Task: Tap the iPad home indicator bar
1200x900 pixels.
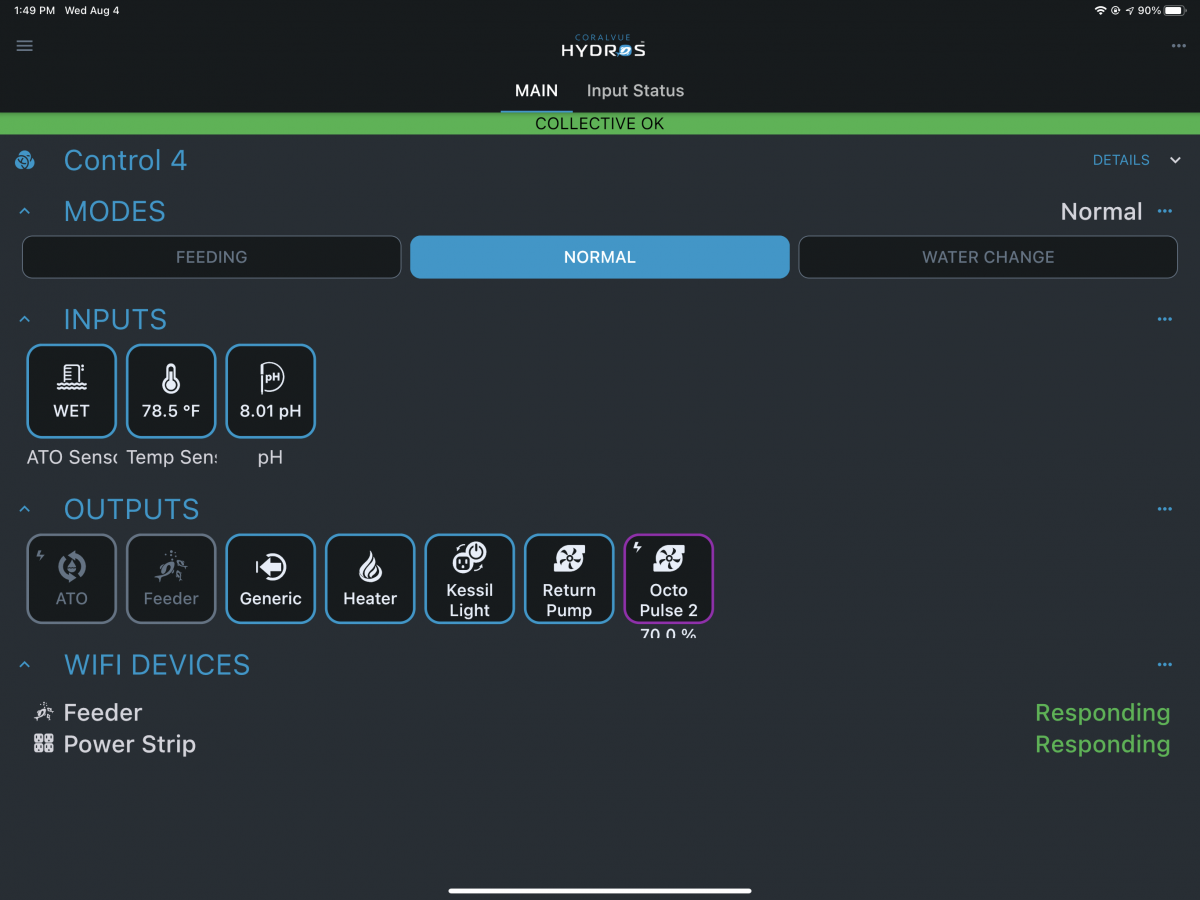Action: point(600,890)
